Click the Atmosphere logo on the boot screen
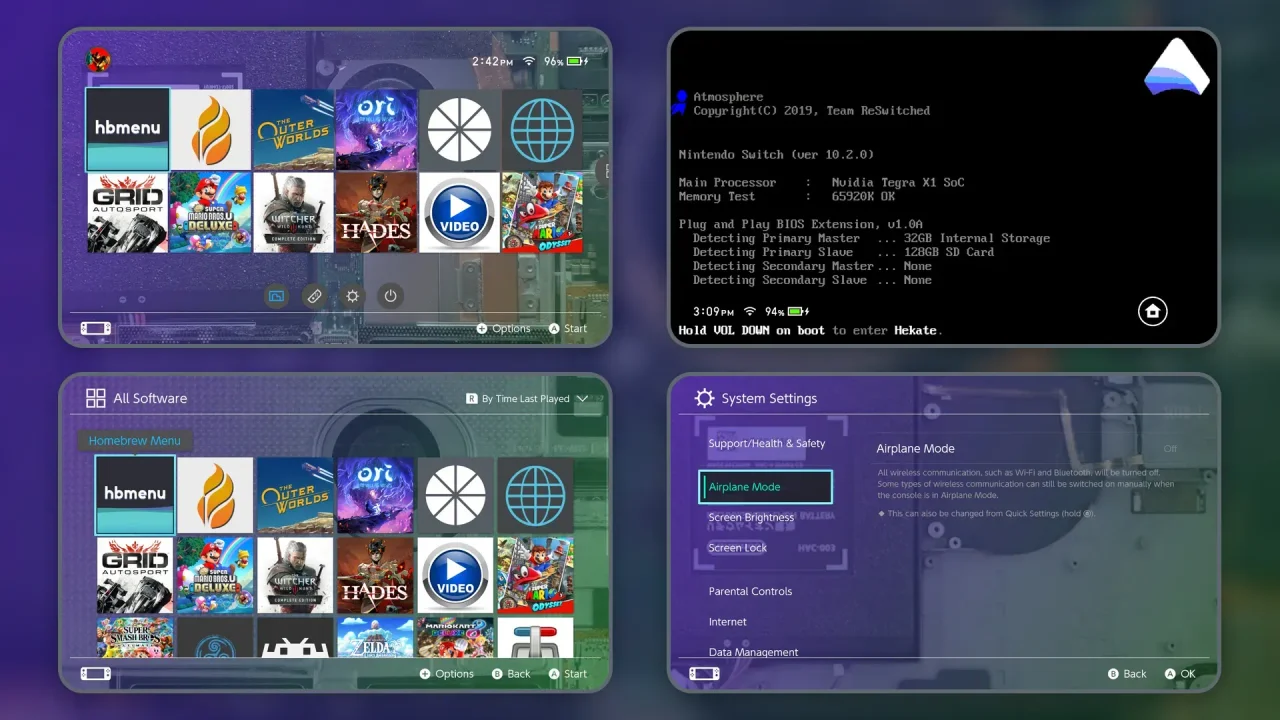 tap(1177, 67)
